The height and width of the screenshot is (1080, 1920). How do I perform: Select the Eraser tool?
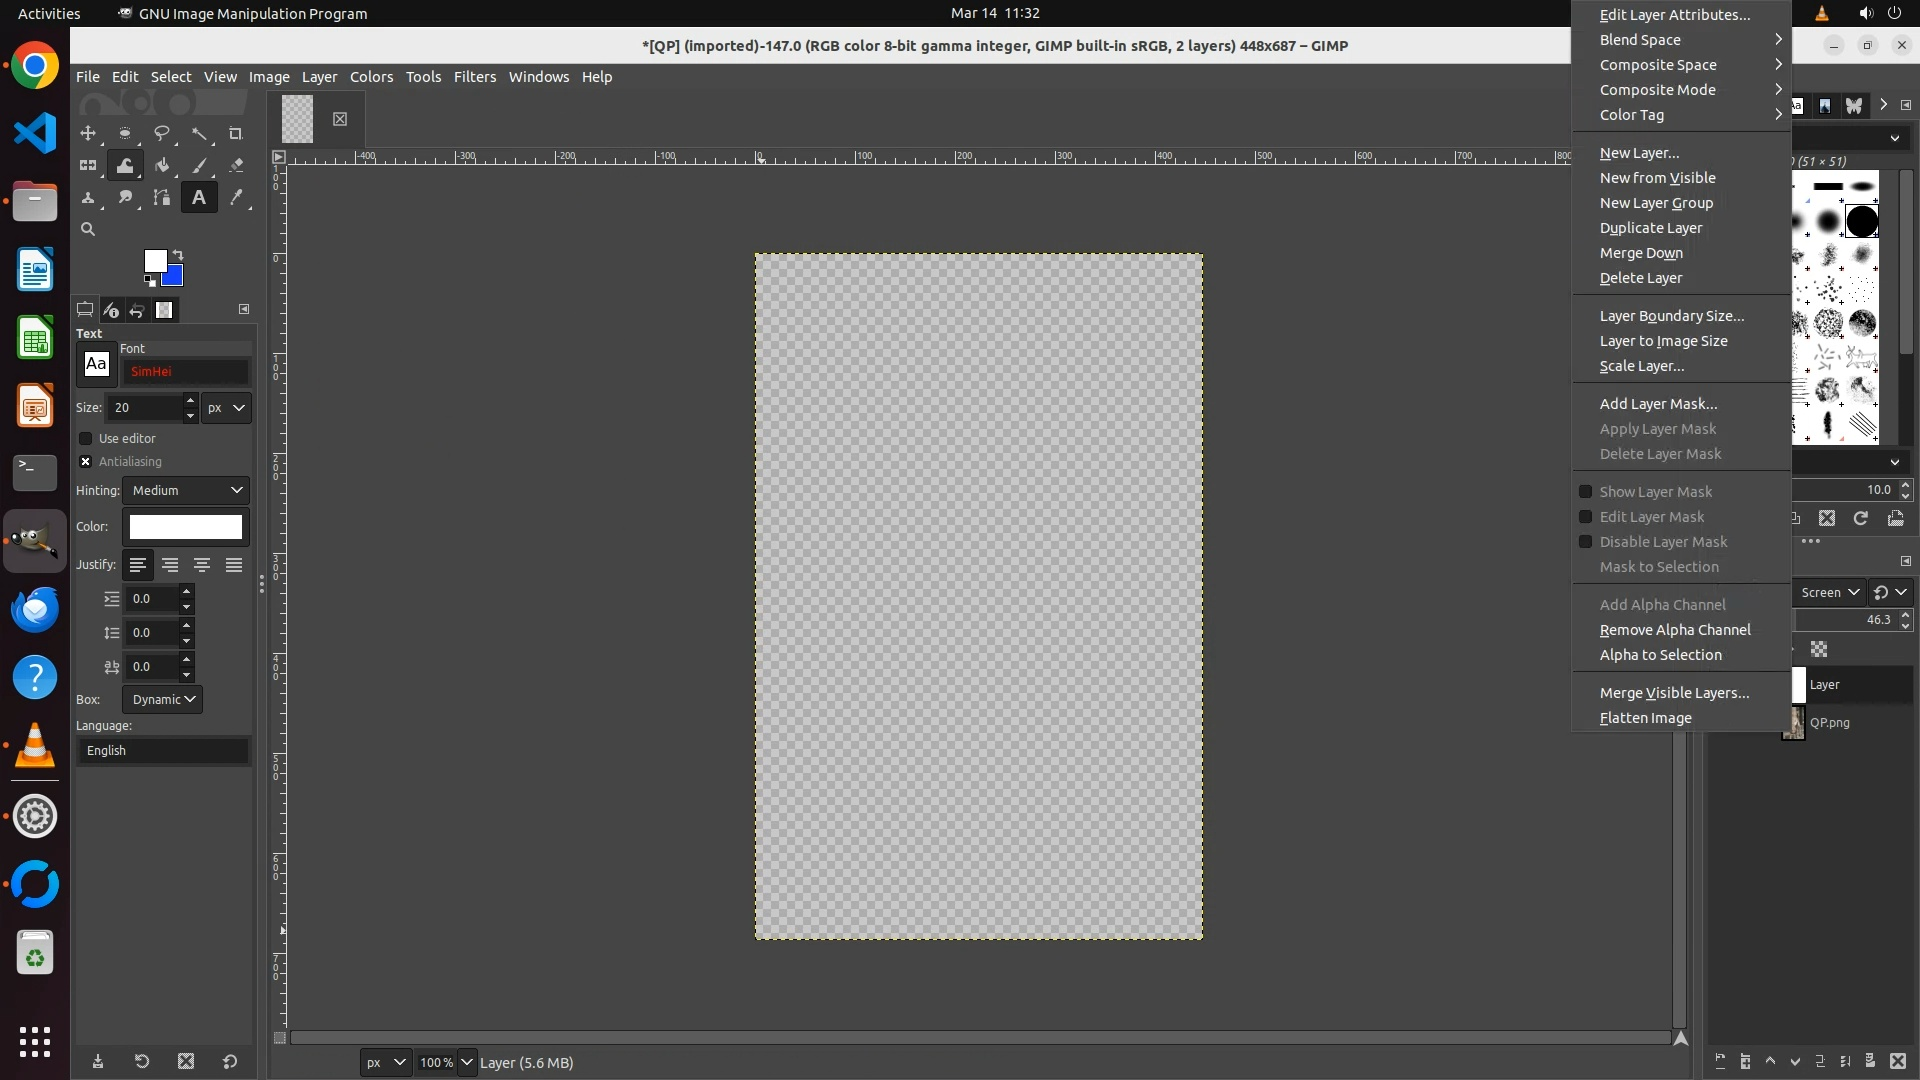click(236, 165)
